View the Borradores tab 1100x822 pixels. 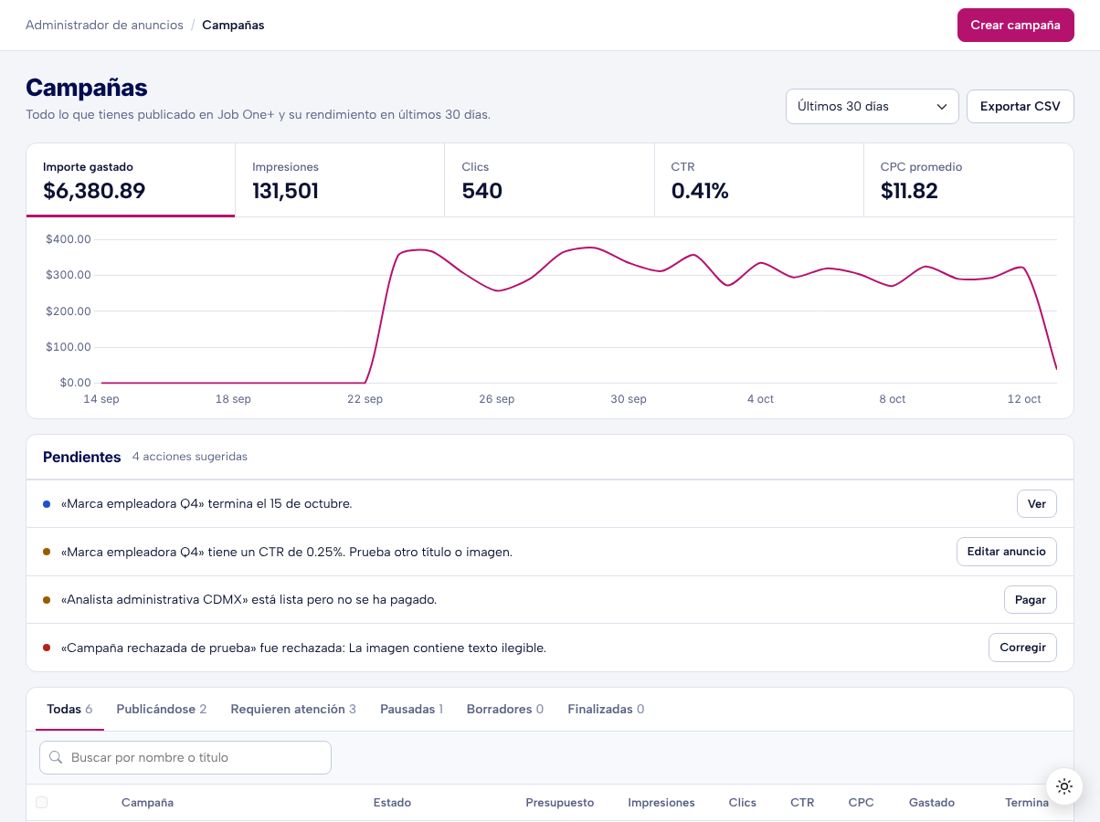(x=505, y=709)
